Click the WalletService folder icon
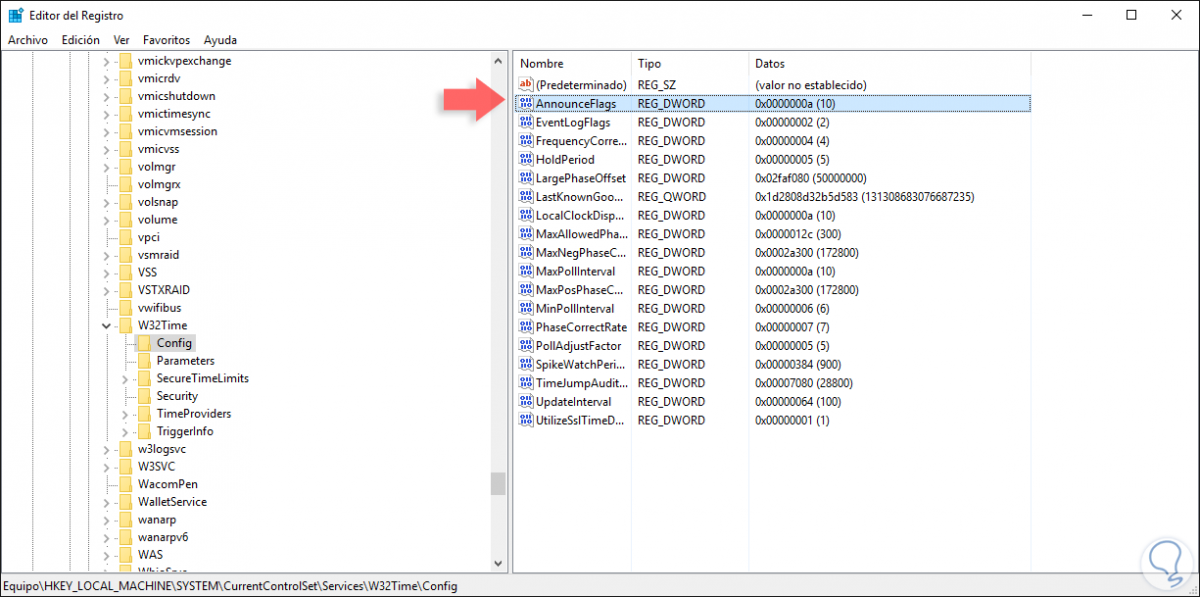The image size is (1200, 597). 125,502
